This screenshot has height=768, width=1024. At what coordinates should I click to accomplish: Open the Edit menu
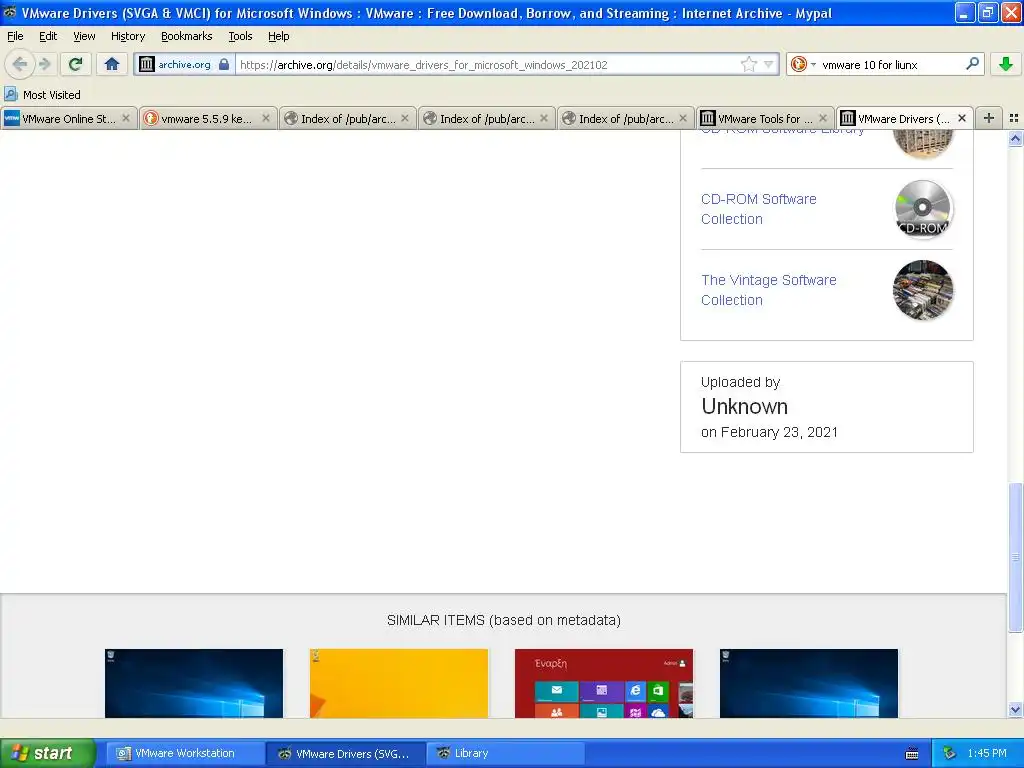[x=48, y=37]
